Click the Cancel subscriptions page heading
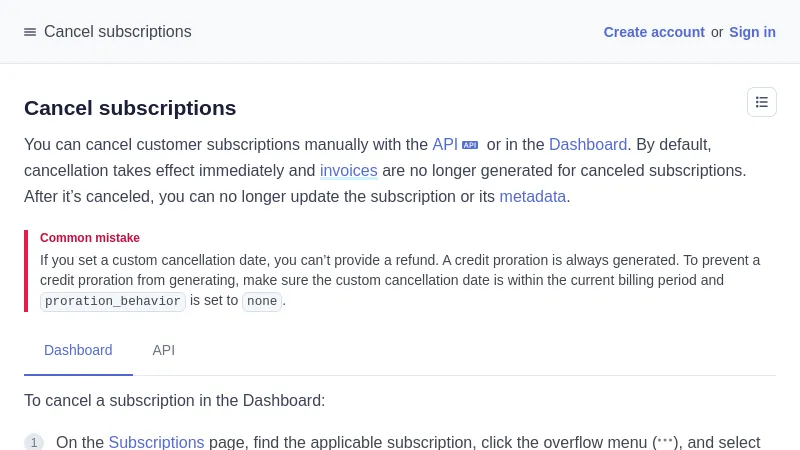Viewport: 800px width, 450px height. (130, 108)
